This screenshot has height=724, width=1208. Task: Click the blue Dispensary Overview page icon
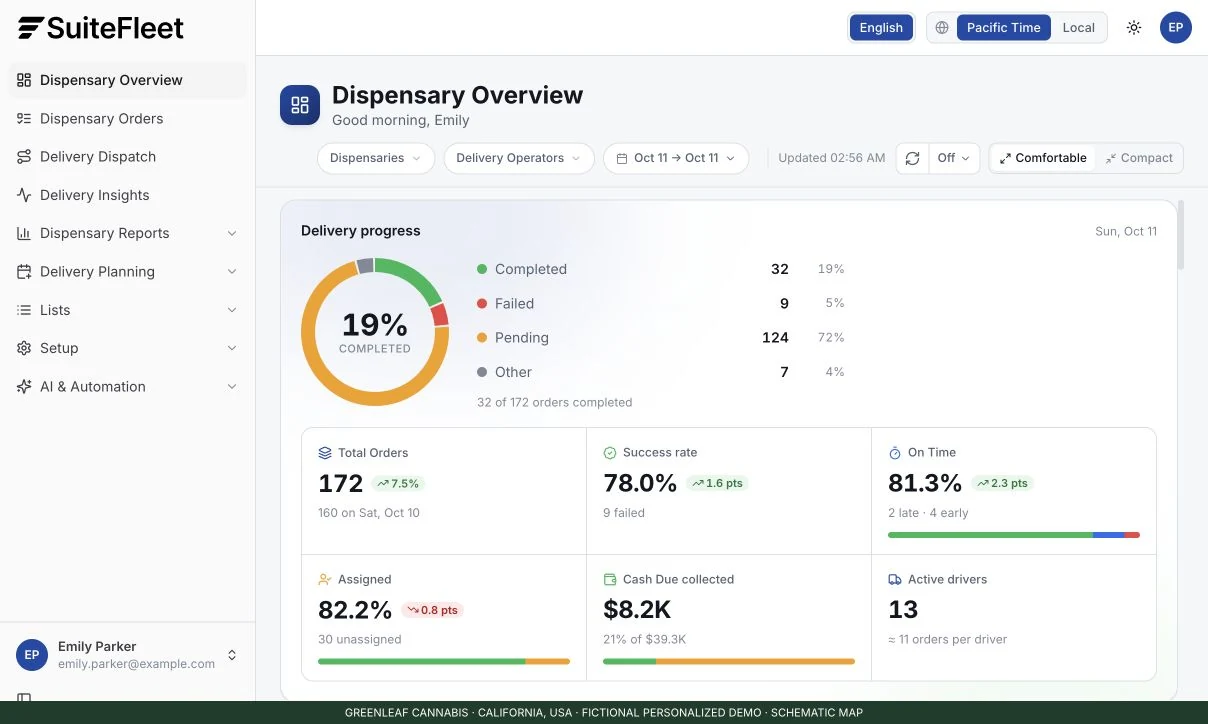coord(300,105)
